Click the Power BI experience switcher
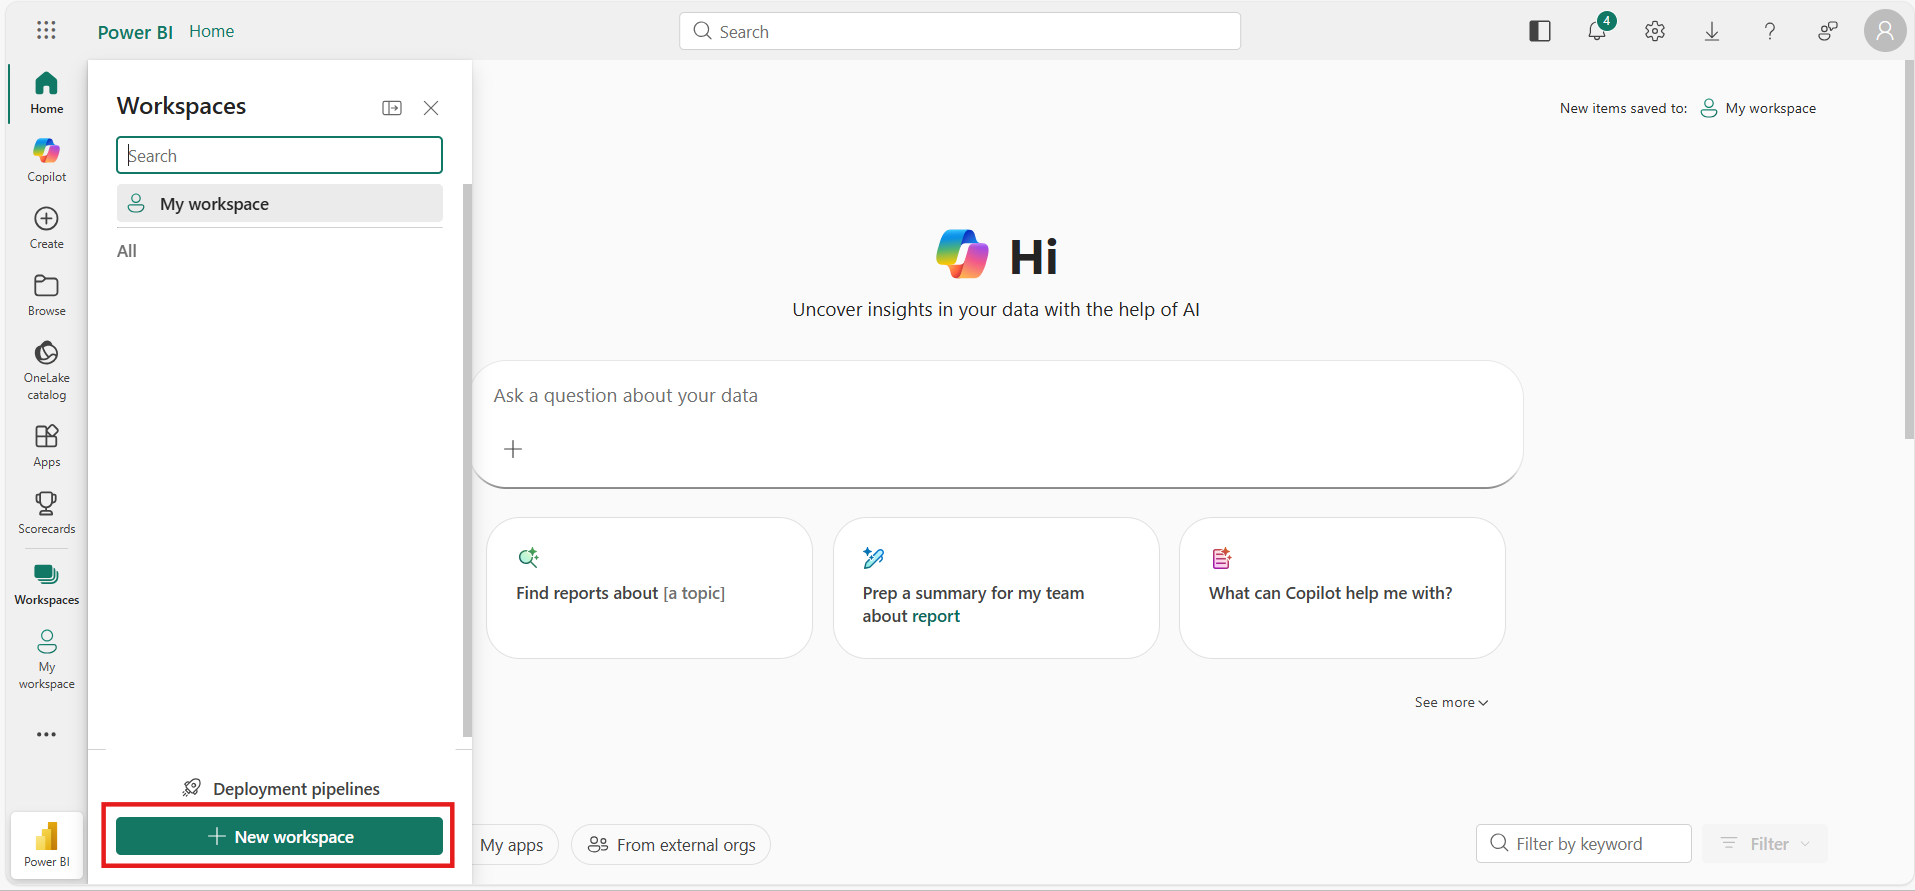This screenshot has height=891, width=1915. click(x=47, y=844)
